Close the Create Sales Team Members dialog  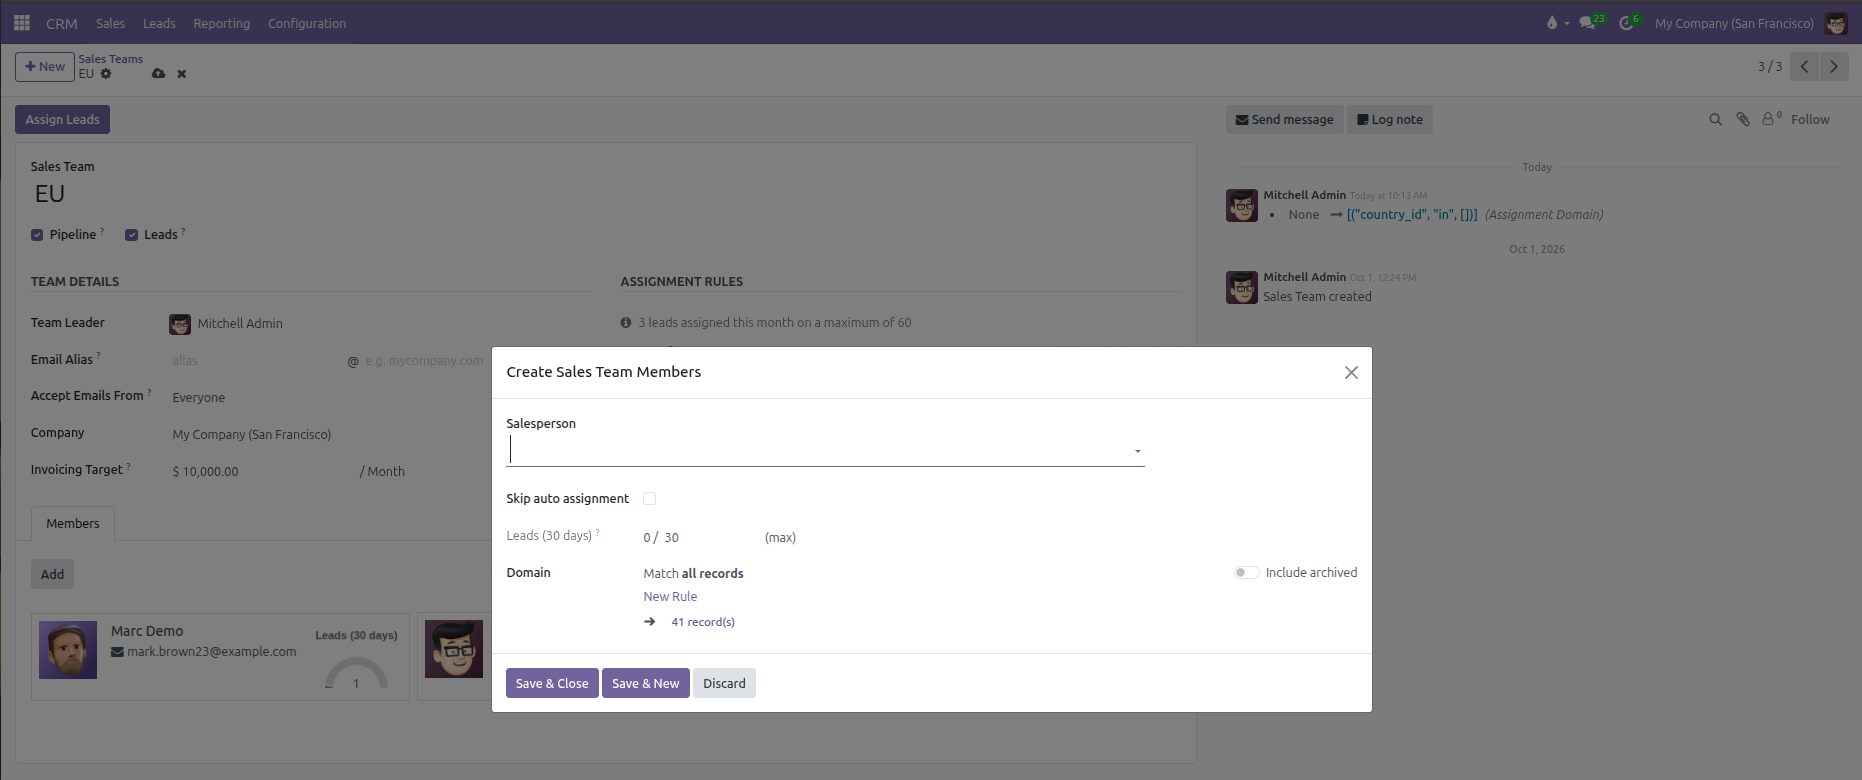pyautogui.click(x=1351, y=372)
